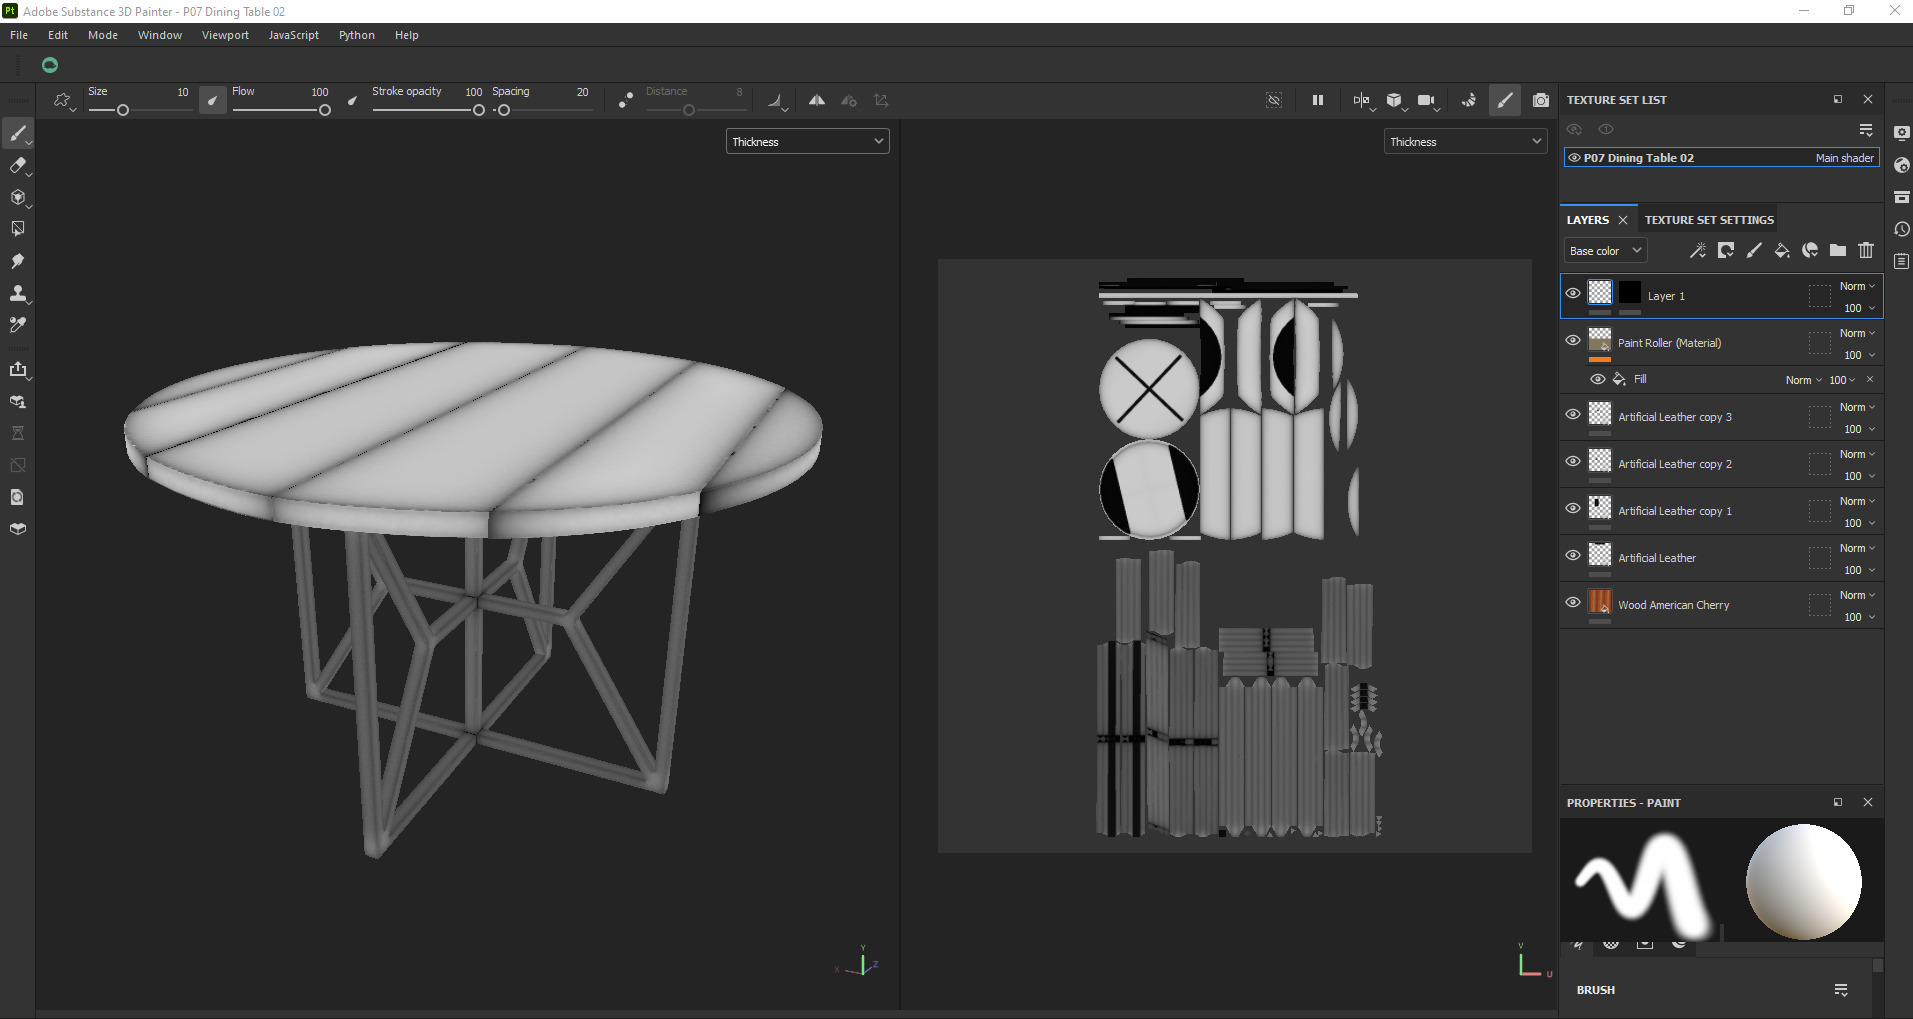Open the export textures icon in left toolbar
This screenshot has width=1913, height=1019.
tap(18, 369)
